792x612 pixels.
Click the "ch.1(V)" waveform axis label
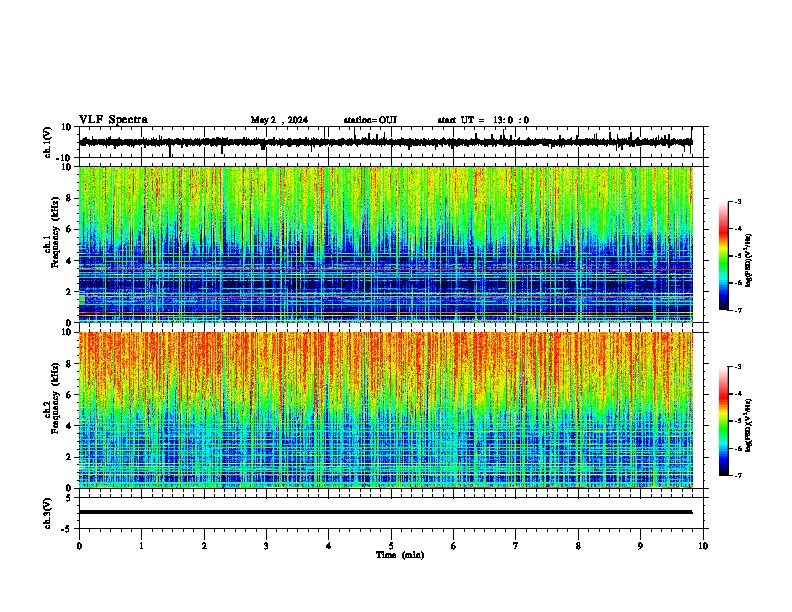tap(48, 142)
